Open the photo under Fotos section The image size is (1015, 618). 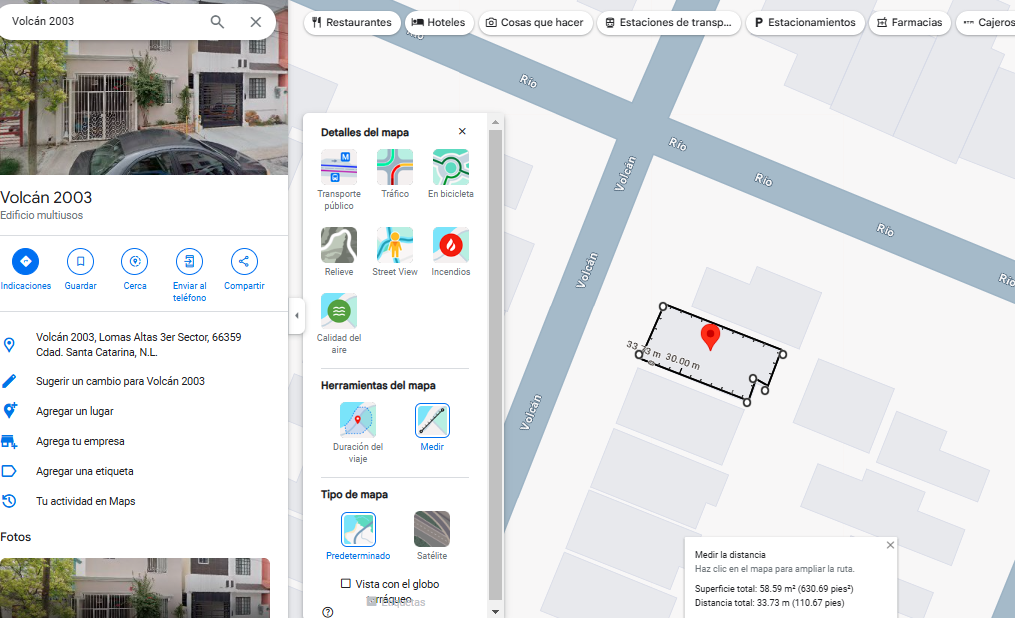point(135,588)
